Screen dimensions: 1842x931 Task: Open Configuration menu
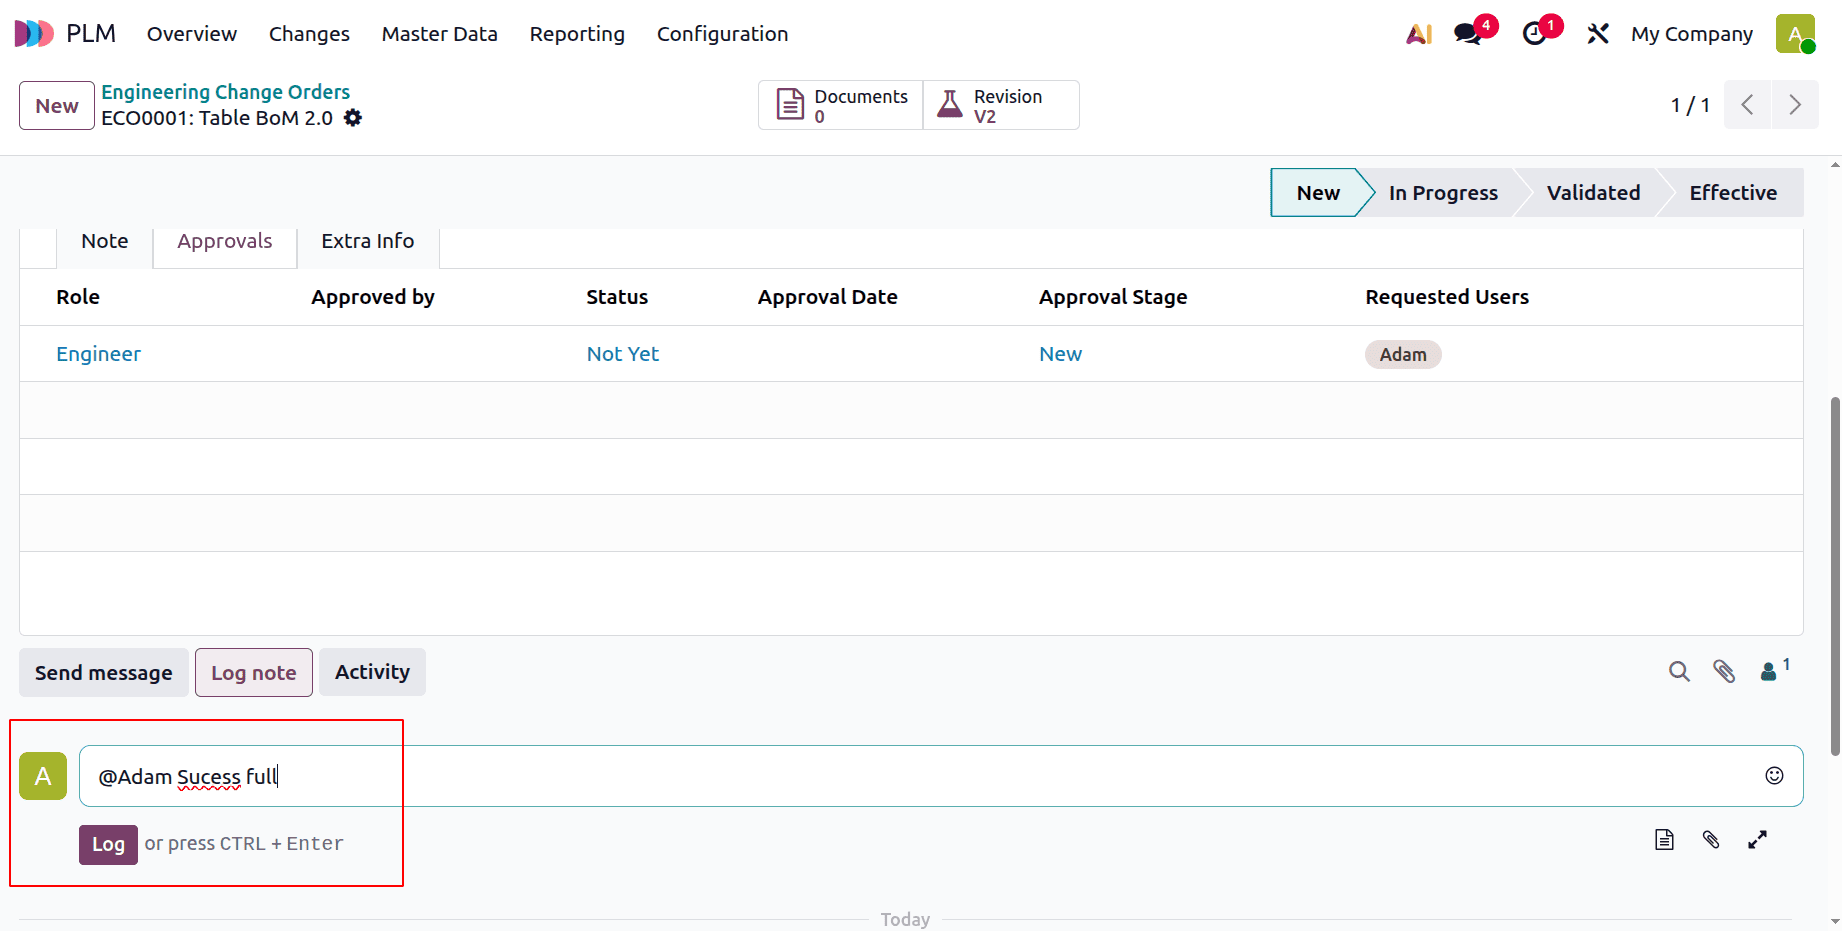(x=722, y=34)
